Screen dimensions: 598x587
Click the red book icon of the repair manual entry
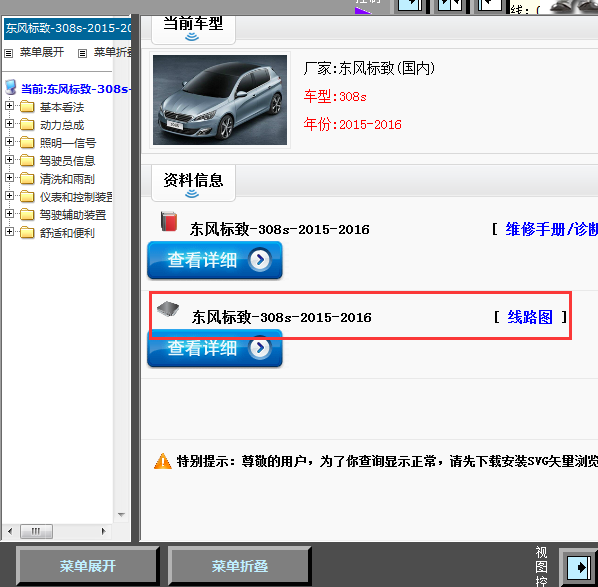coord(169,222)
